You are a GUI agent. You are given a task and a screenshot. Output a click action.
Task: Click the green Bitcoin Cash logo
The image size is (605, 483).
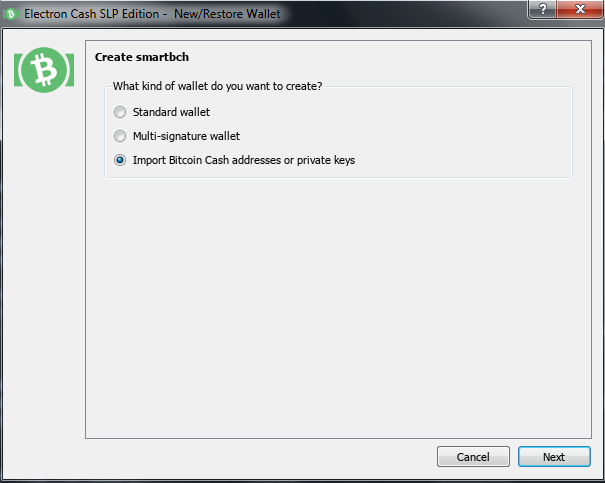click(44, 70)
